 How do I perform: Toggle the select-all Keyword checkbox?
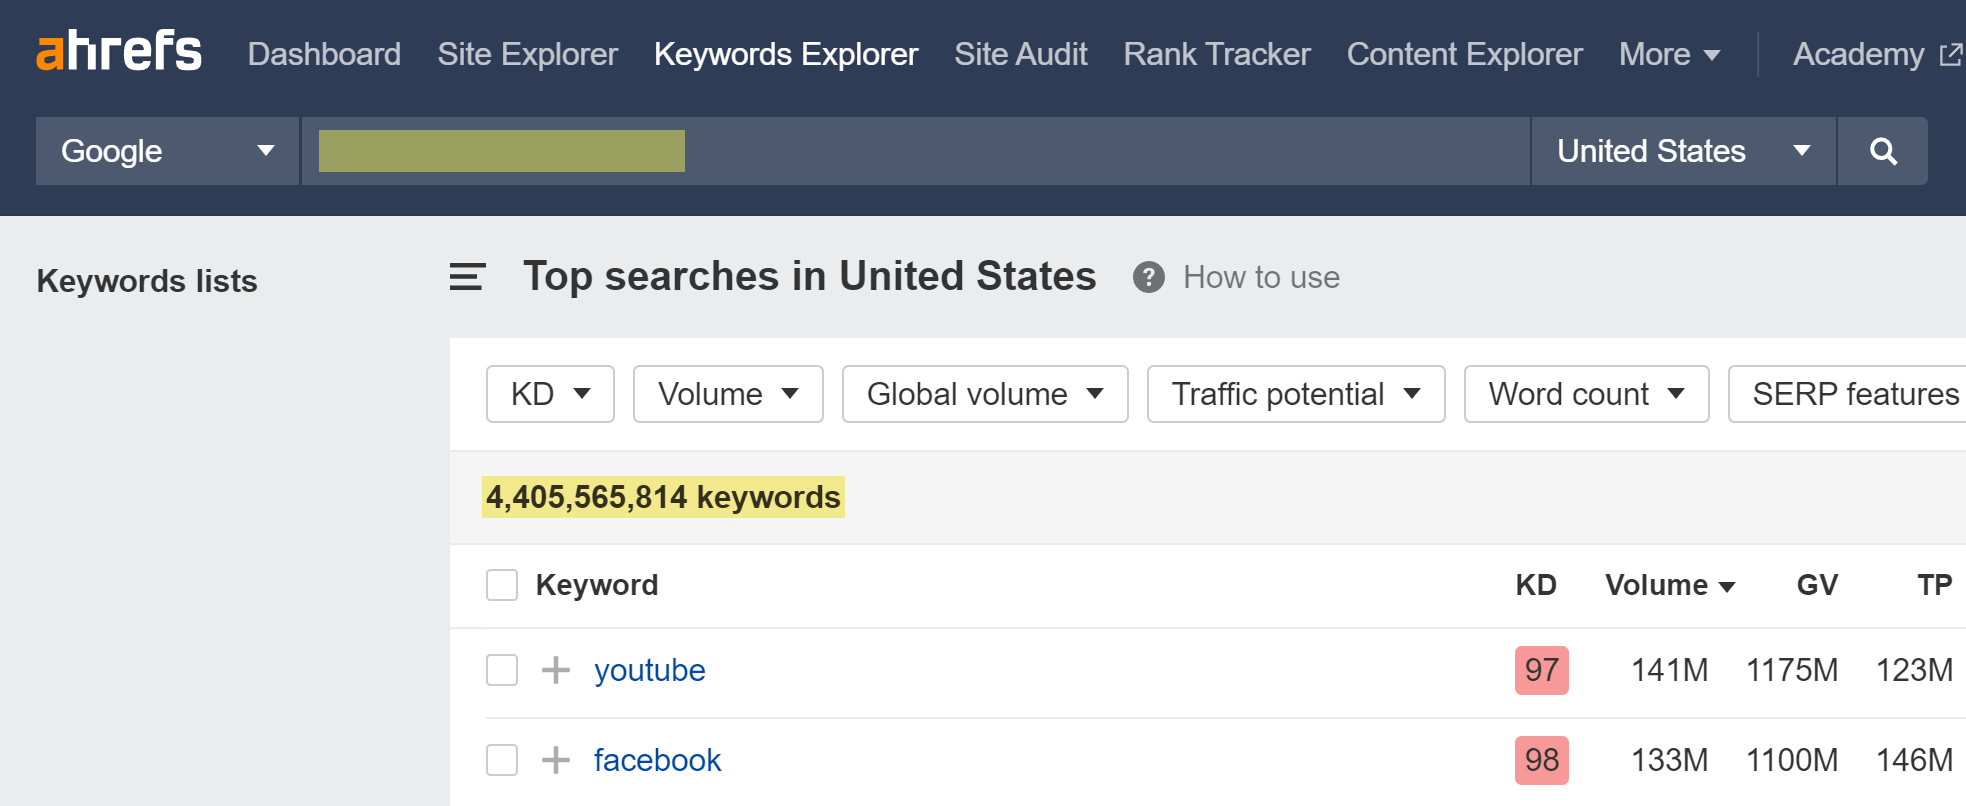[502, 585]
